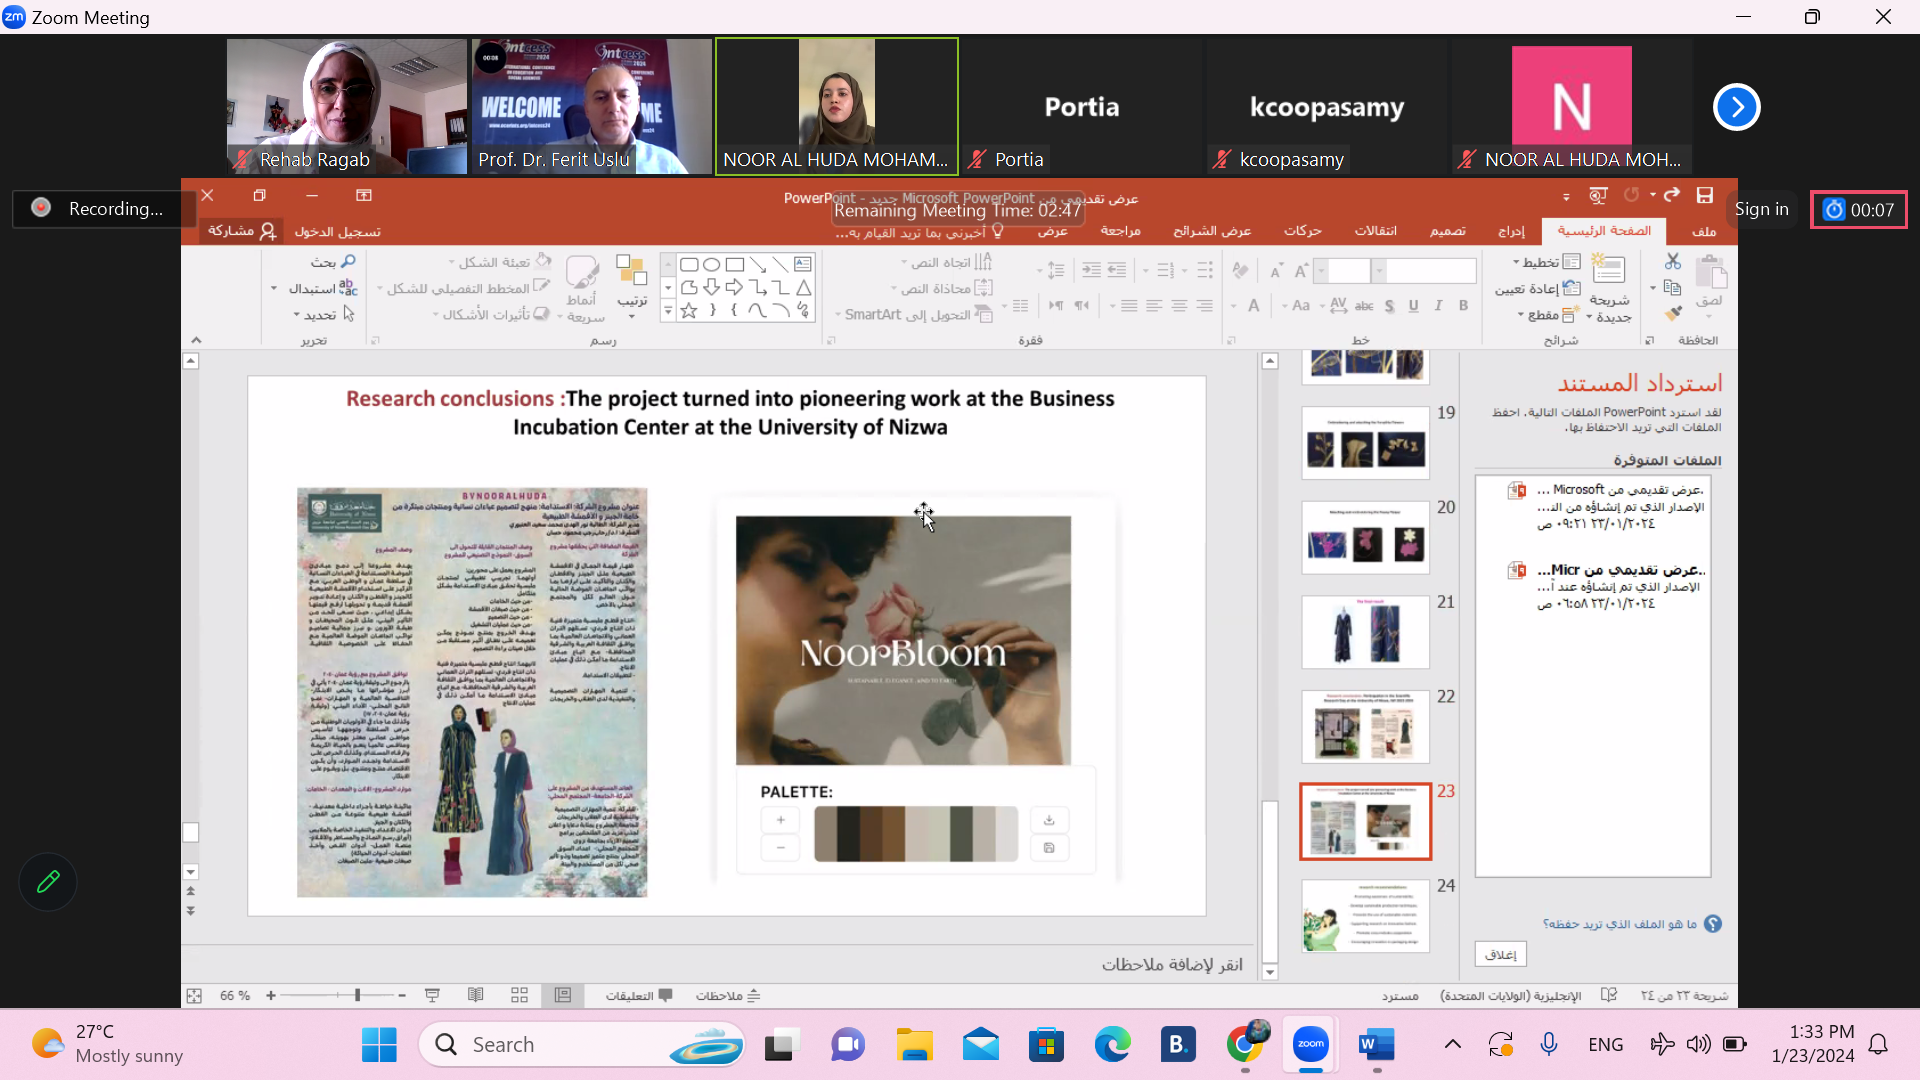Select the star shape in gallery
The image size is (1920, 1080).
pos(689,310)
